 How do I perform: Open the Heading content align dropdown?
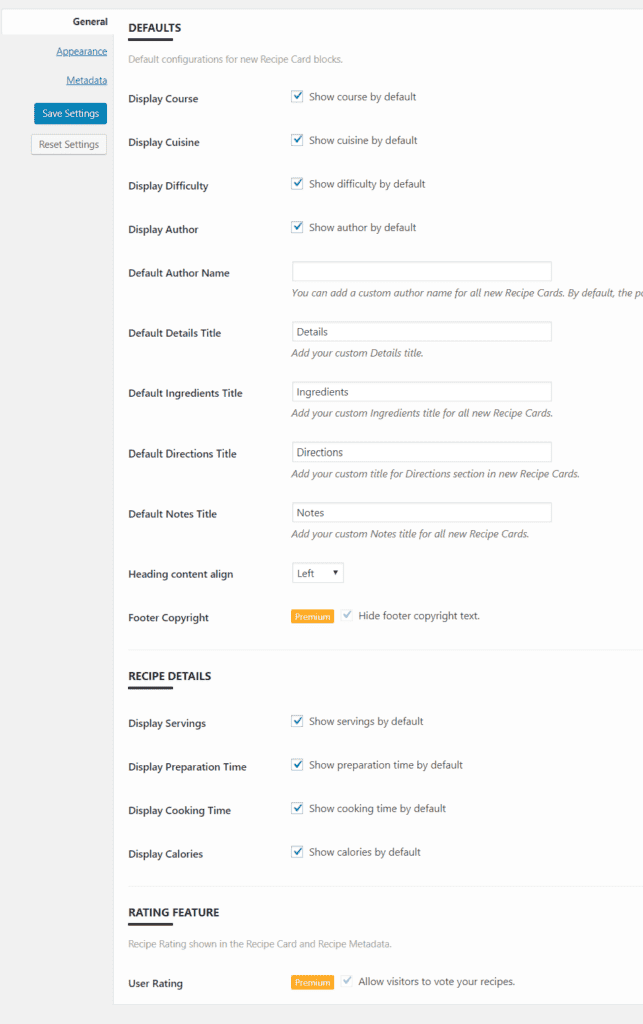pyautogui.click(x=317, y=573)
